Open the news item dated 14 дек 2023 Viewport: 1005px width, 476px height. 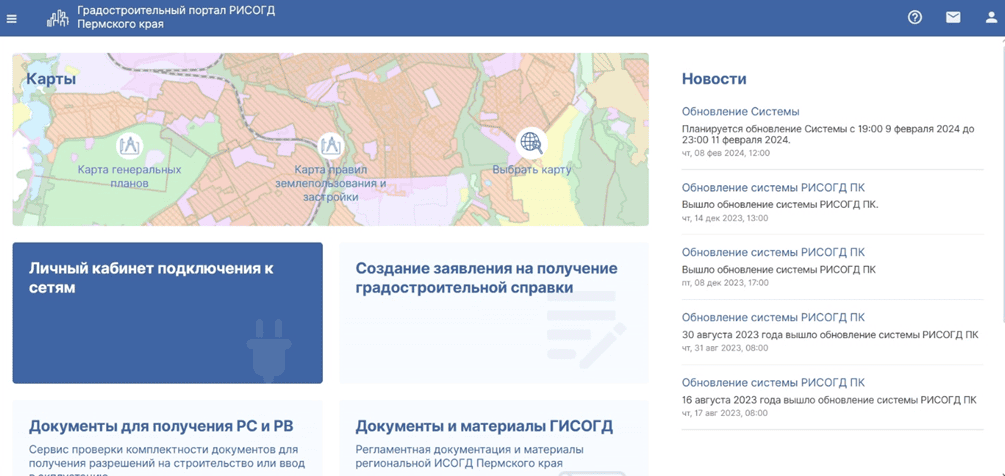click(x=773, y=188)
